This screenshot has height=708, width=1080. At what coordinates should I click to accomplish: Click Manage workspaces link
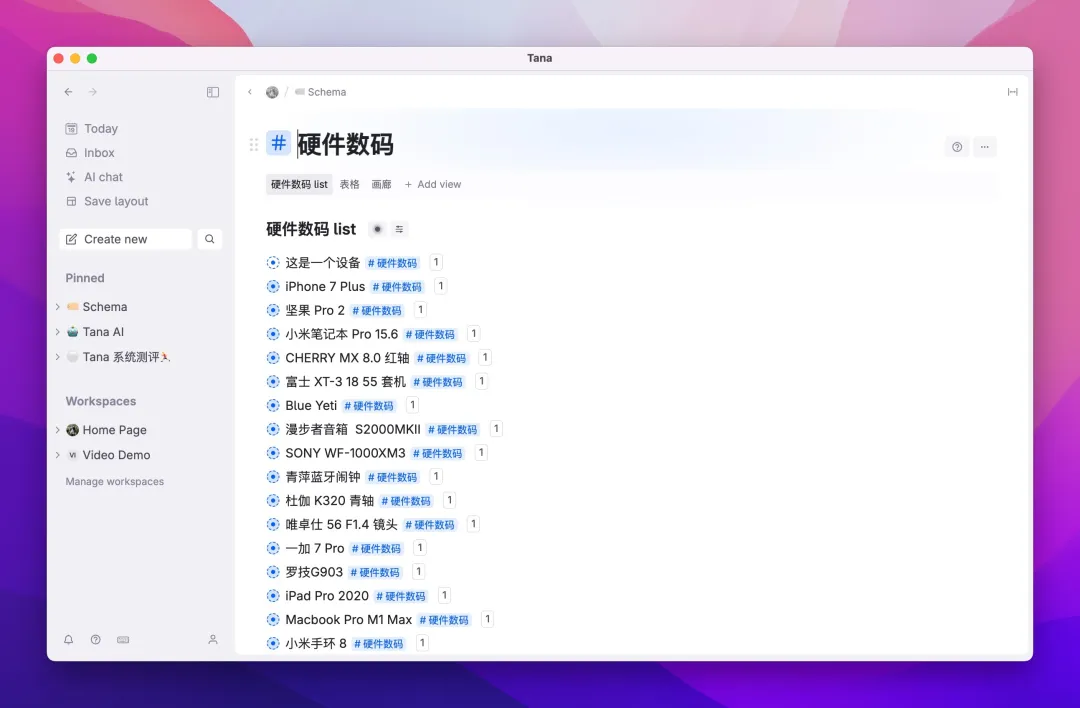point(114,481)
